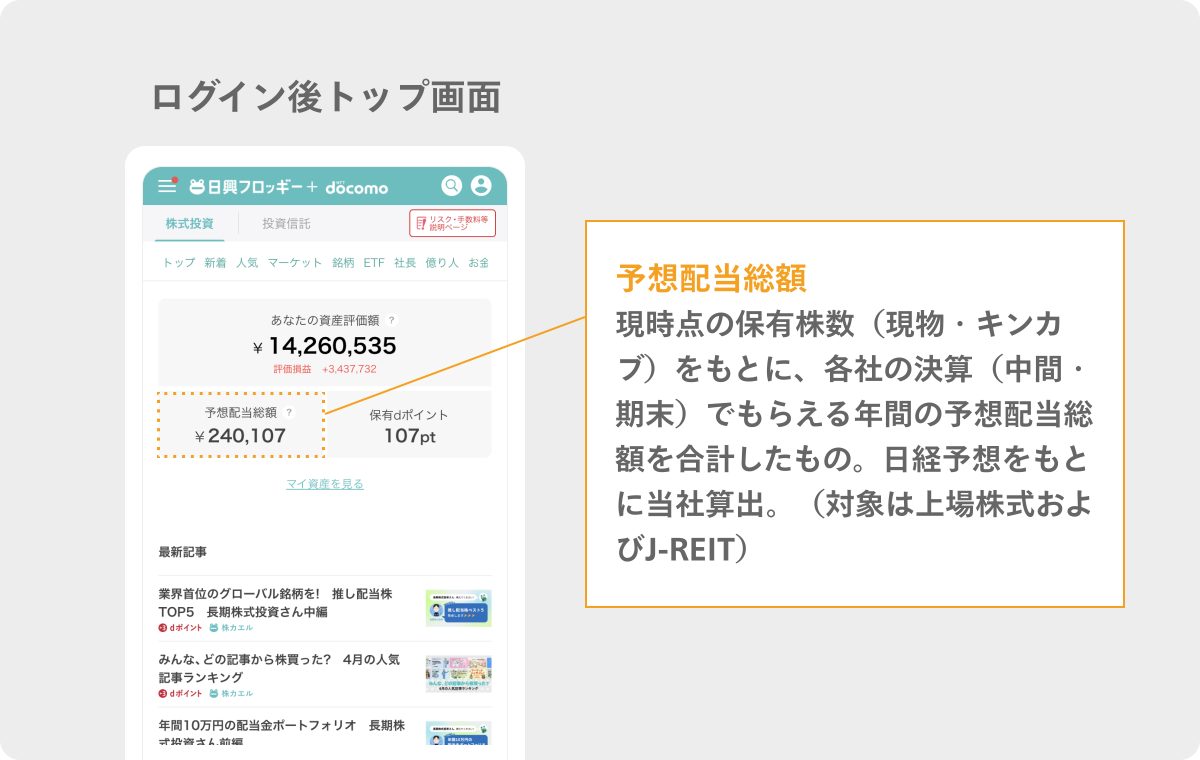Screen dimensions: 1200x760
Task: Select 新着 in the category menu
Action: tap(215, 263)
